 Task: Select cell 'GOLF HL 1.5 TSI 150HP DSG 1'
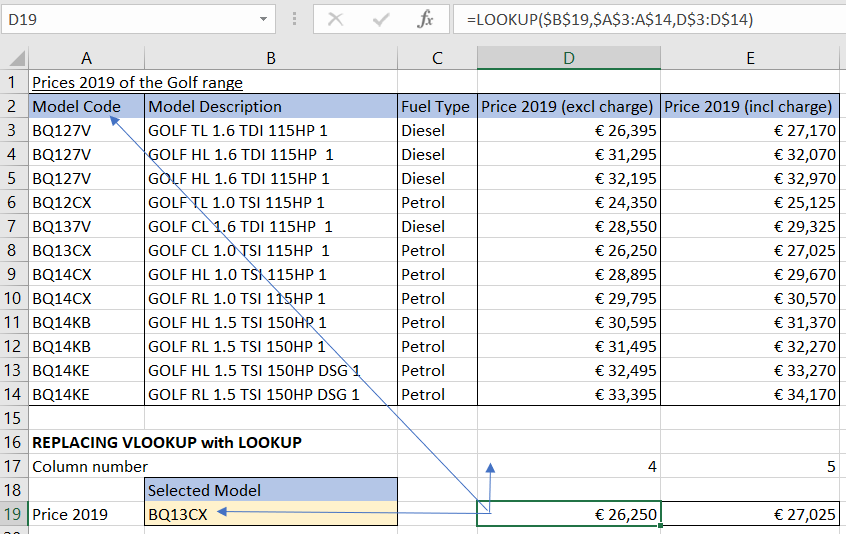coord(271,371)
